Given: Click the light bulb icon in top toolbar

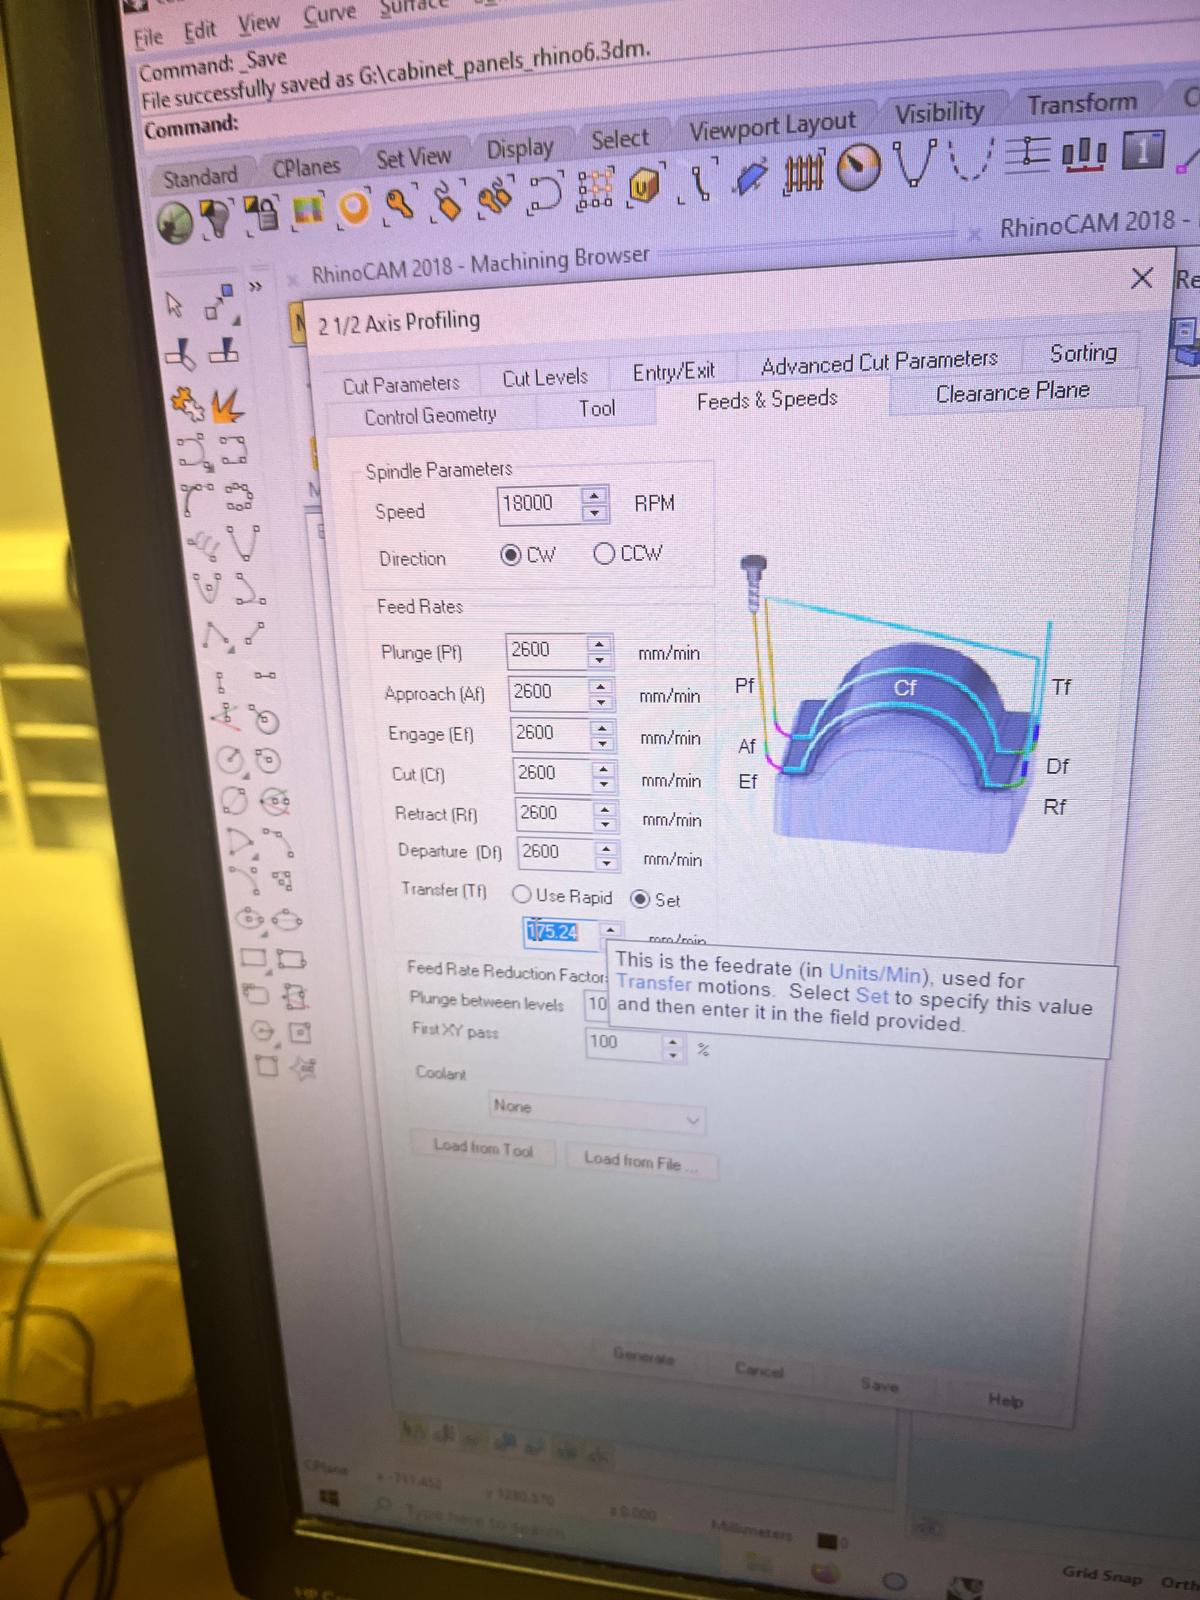Looking at the screenshot, I should point(216,215).
